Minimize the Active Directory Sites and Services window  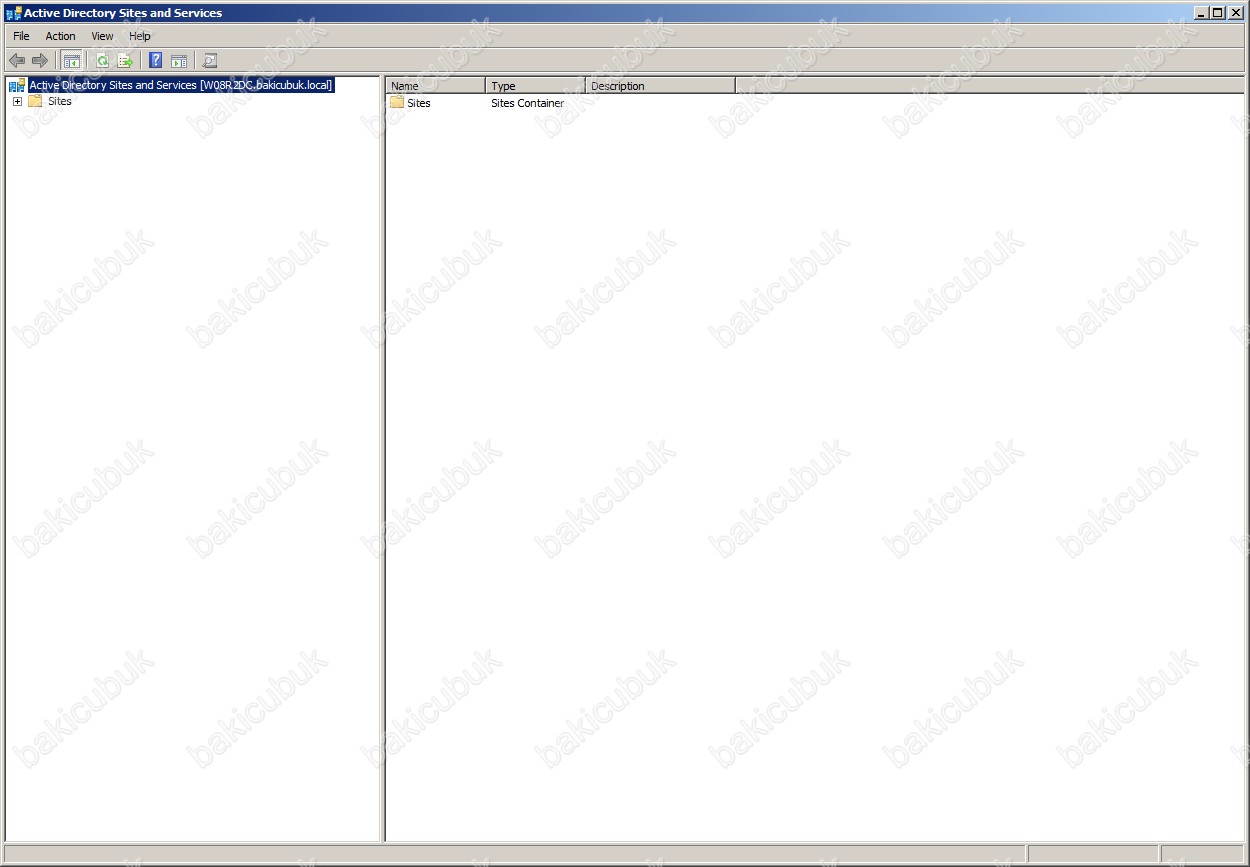(x=1201, y=13)
